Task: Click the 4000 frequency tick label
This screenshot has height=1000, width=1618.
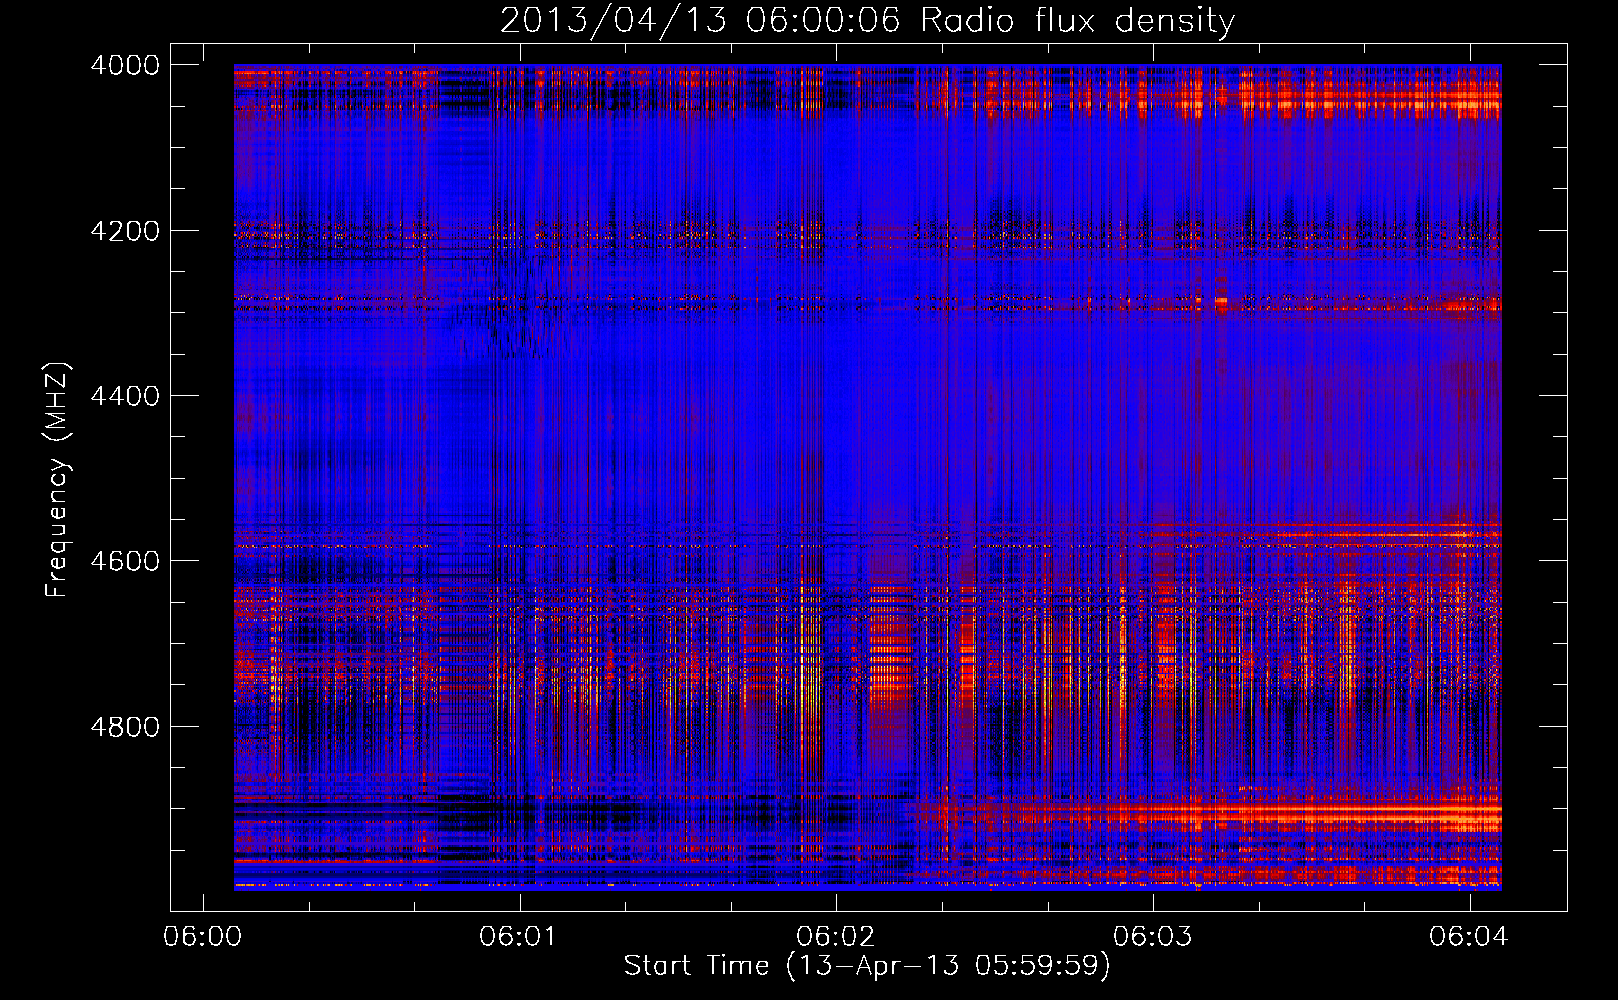Action: pos(125,65)
